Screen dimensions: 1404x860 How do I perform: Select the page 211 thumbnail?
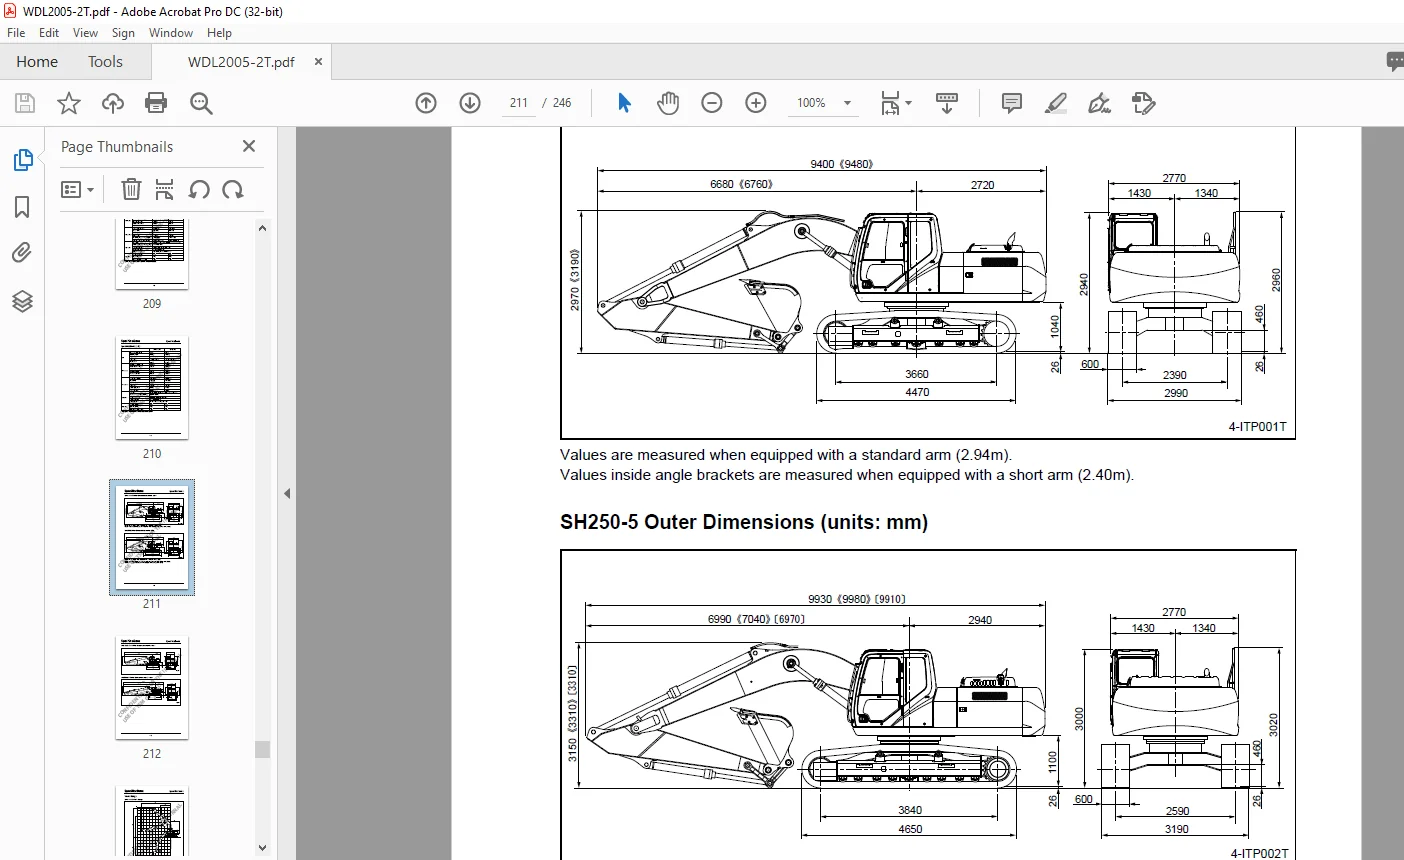[152, 537]
